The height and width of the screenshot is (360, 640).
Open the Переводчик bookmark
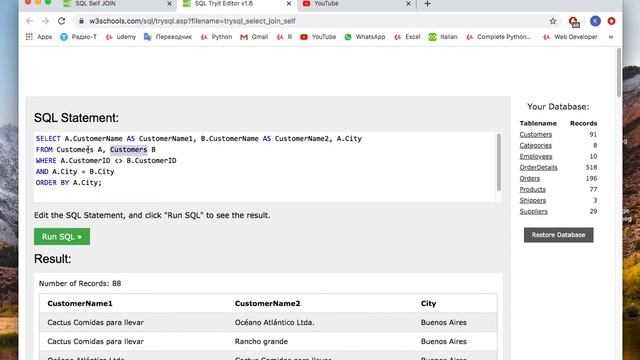tap(168, 37)
